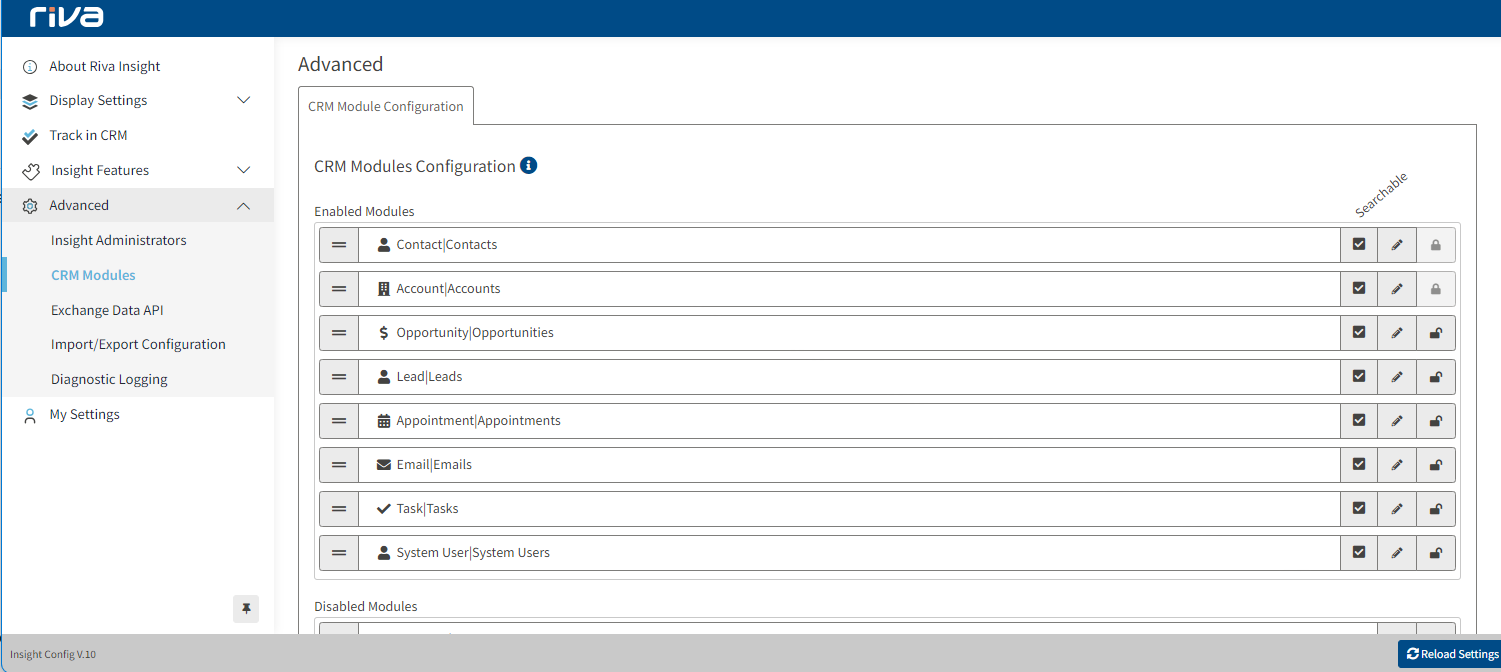Toggle Searchable checkbox for Contact|Contacts
1501x672 pixels.
click(1359, 244)
